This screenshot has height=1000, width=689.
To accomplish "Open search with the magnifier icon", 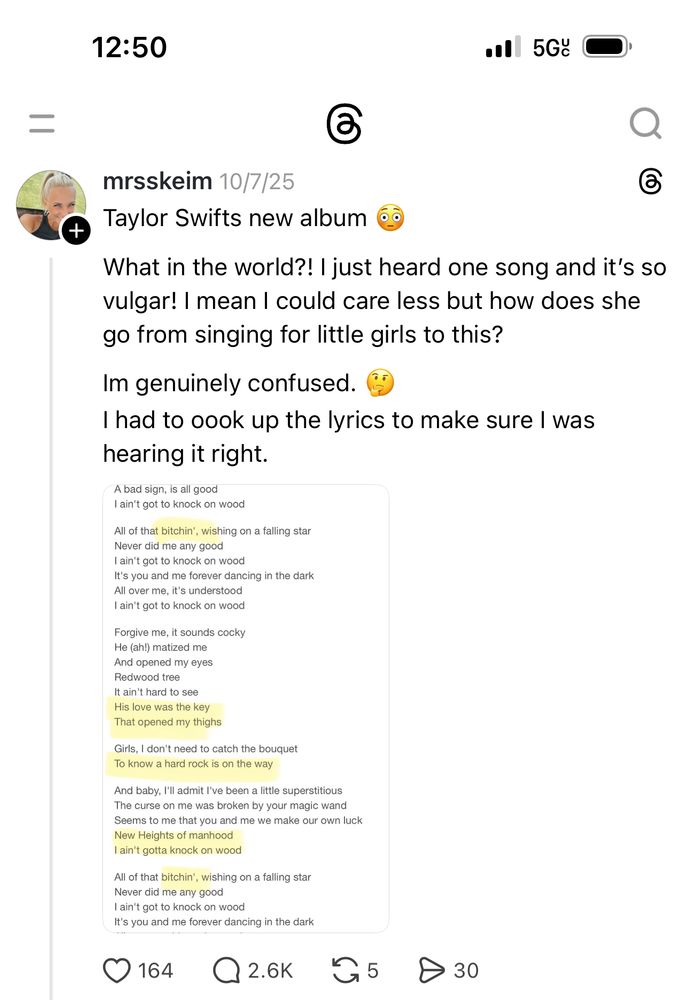I will [x=645, y=124].
